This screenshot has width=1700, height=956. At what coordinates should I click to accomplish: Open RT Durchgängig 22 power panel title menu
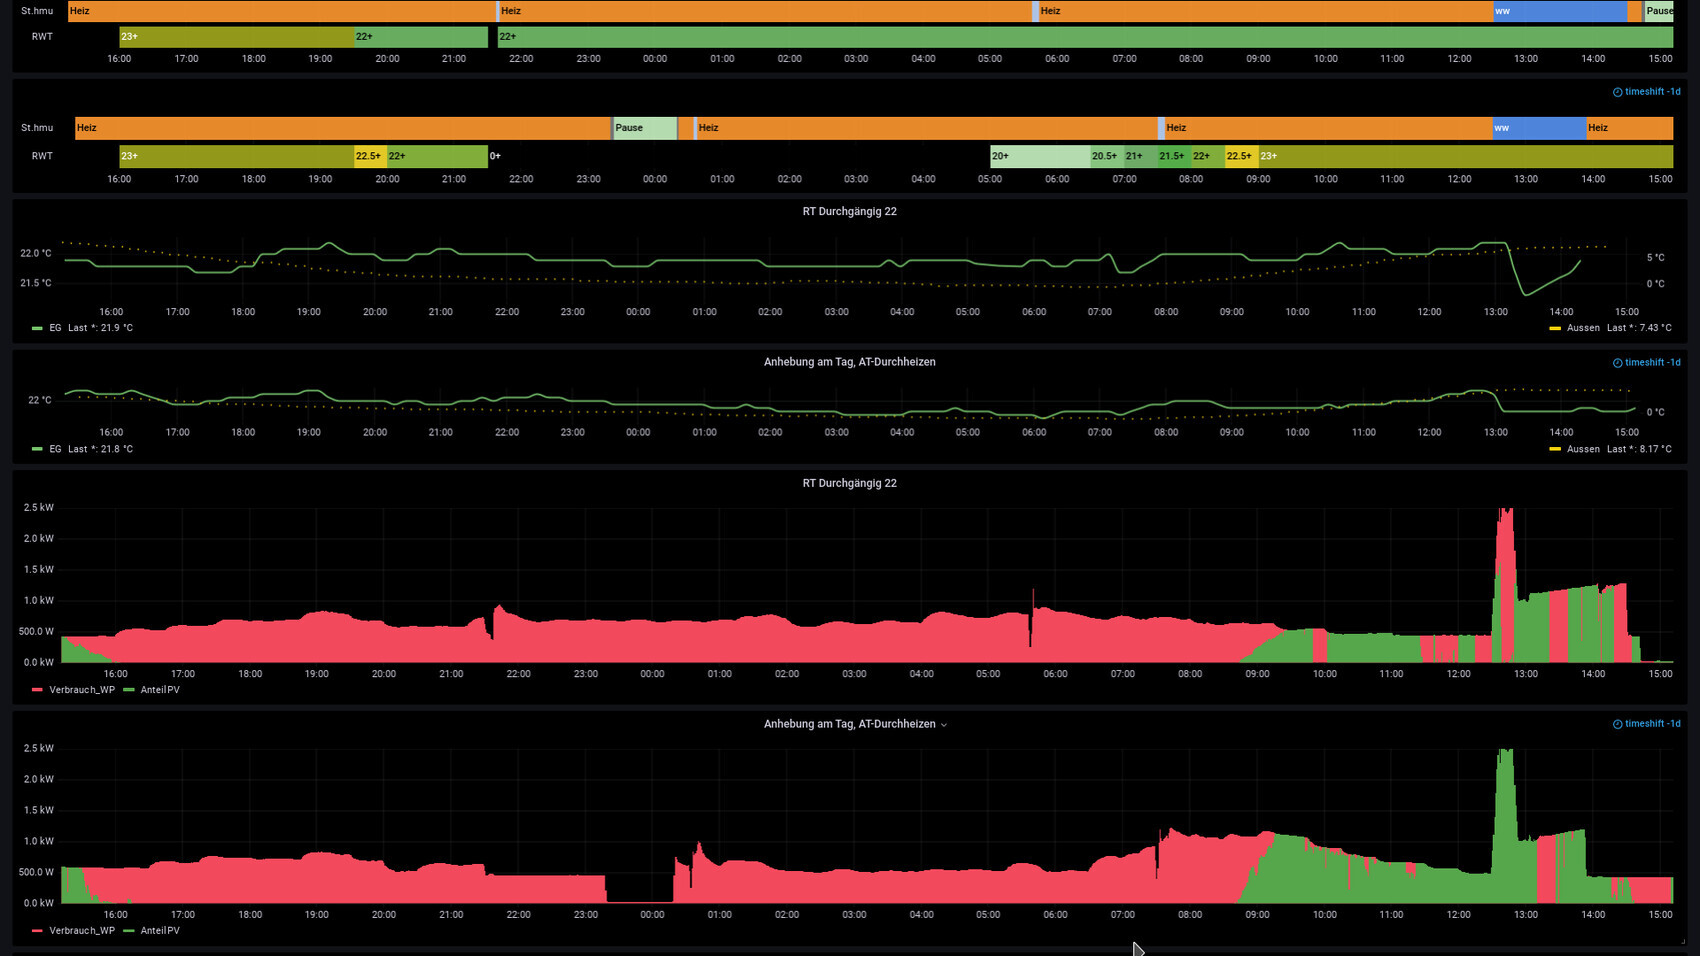[849, 483]
